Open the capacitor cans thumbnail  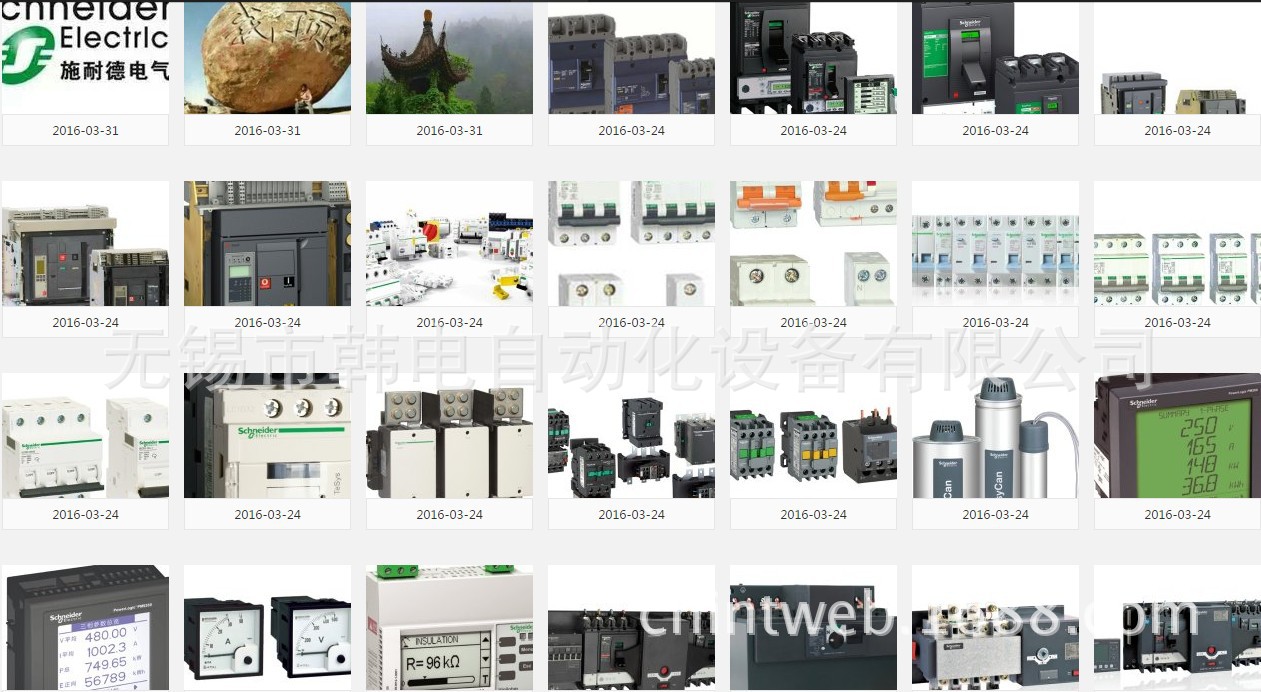pos(995,435)
